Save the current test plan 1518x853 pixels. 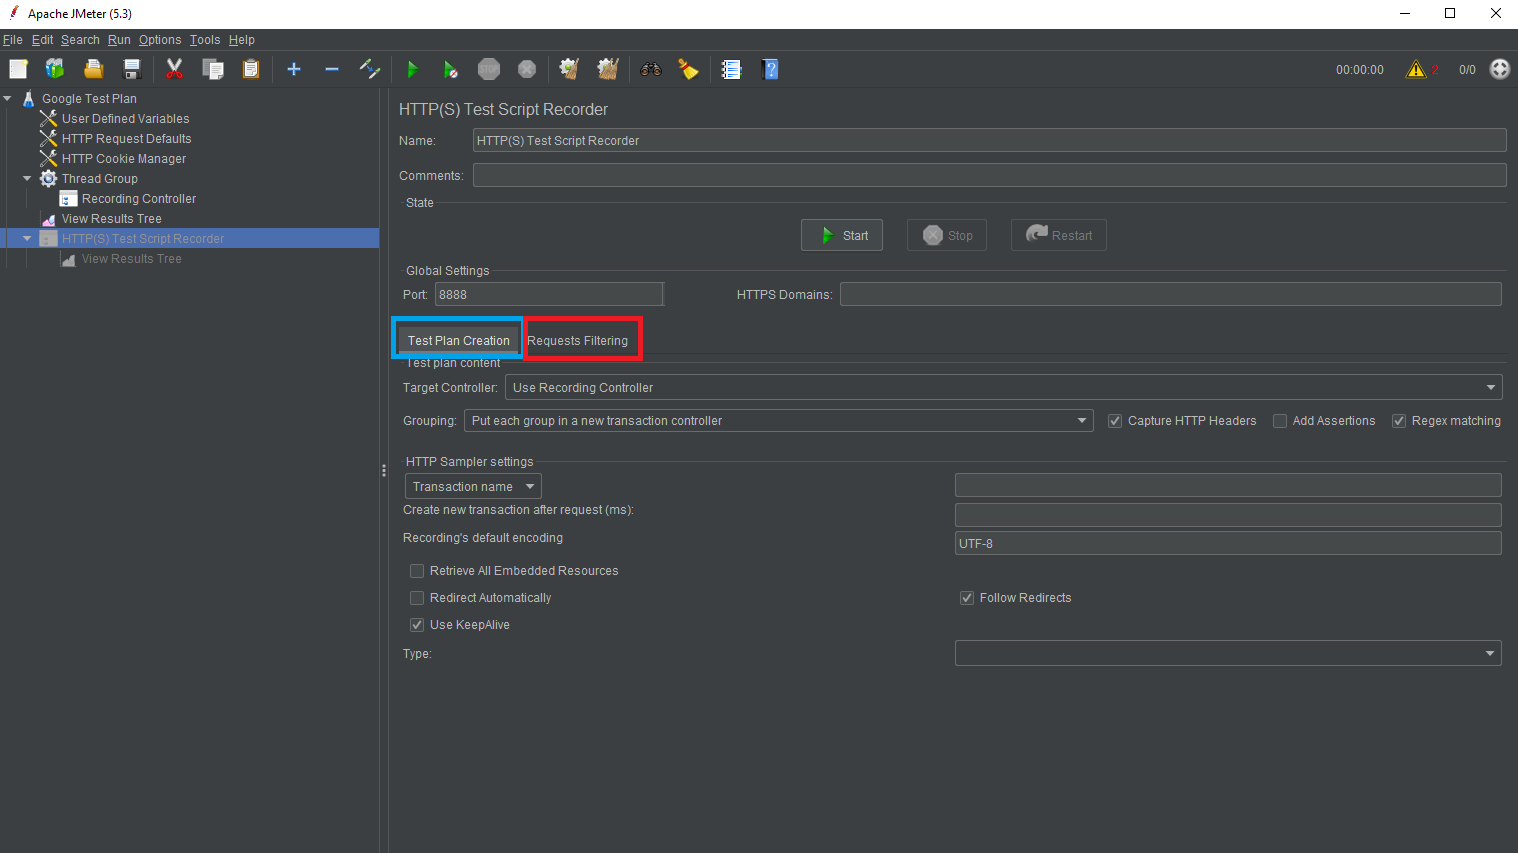click(x=131, y=69)
